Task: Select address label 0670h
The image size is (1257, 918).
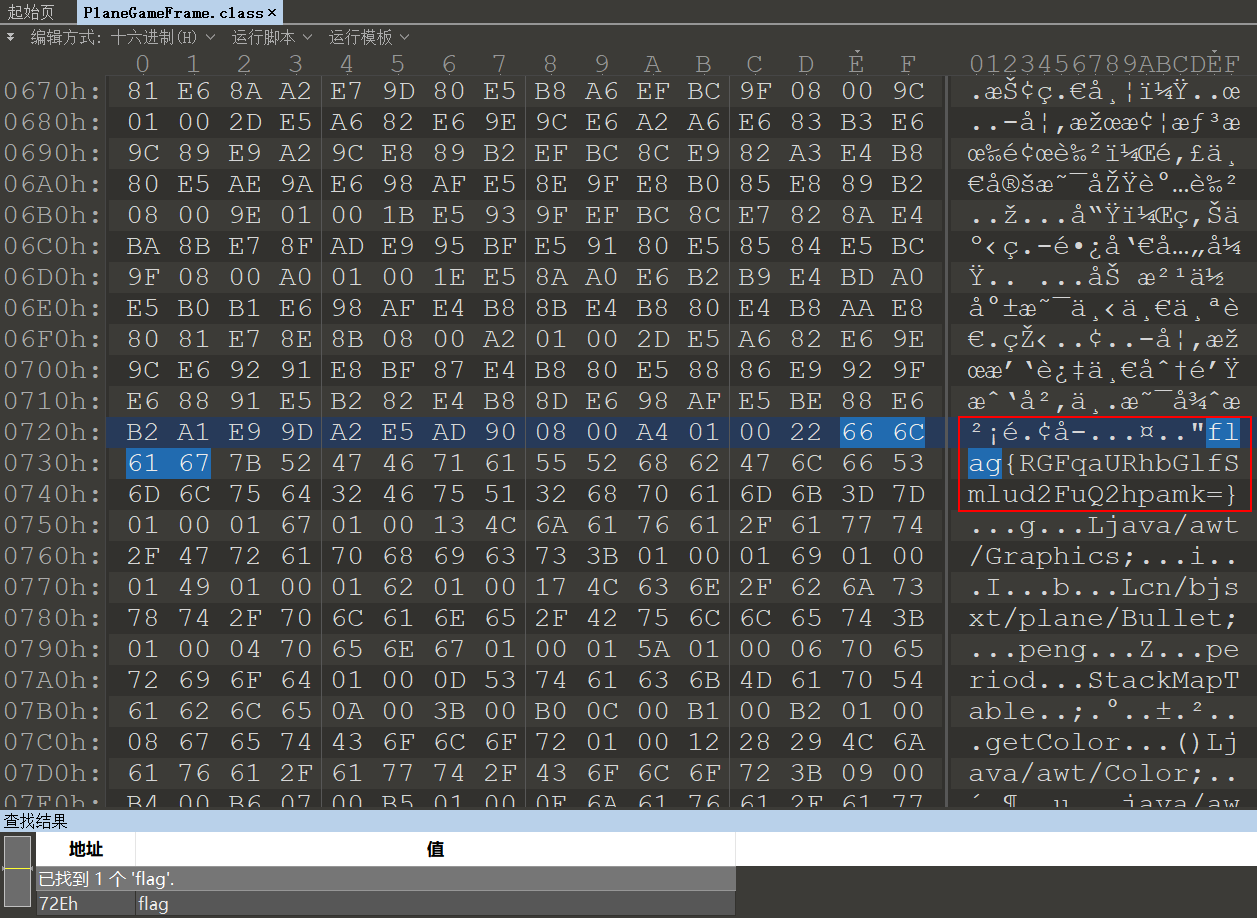Action: point(53,92)
